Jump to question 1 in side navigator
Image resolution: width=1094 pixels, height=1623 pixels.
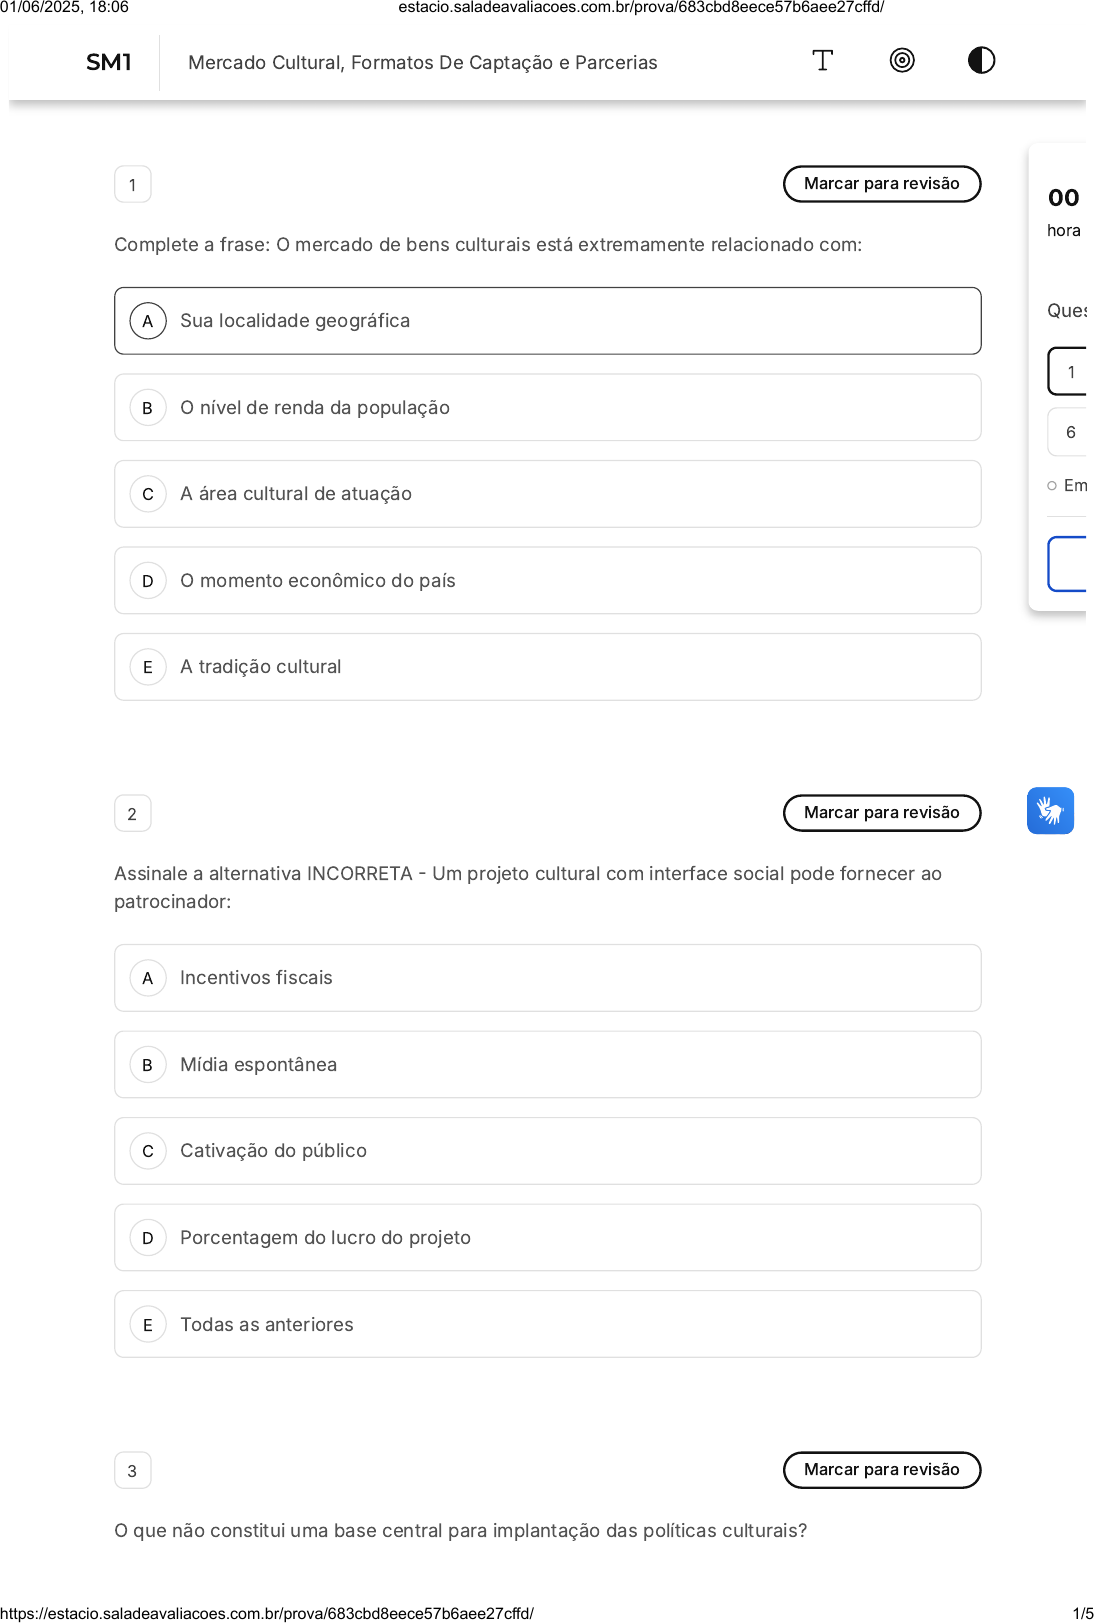click(x=1070, y=372)
